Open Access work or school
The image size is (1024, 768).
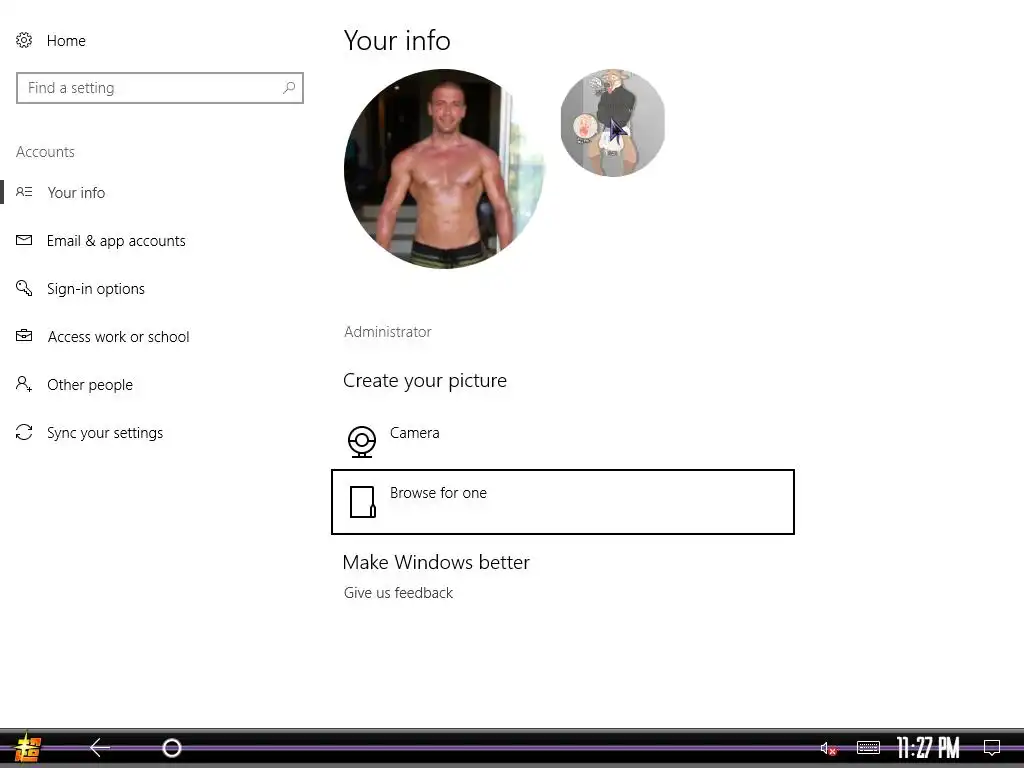[119, 337]
